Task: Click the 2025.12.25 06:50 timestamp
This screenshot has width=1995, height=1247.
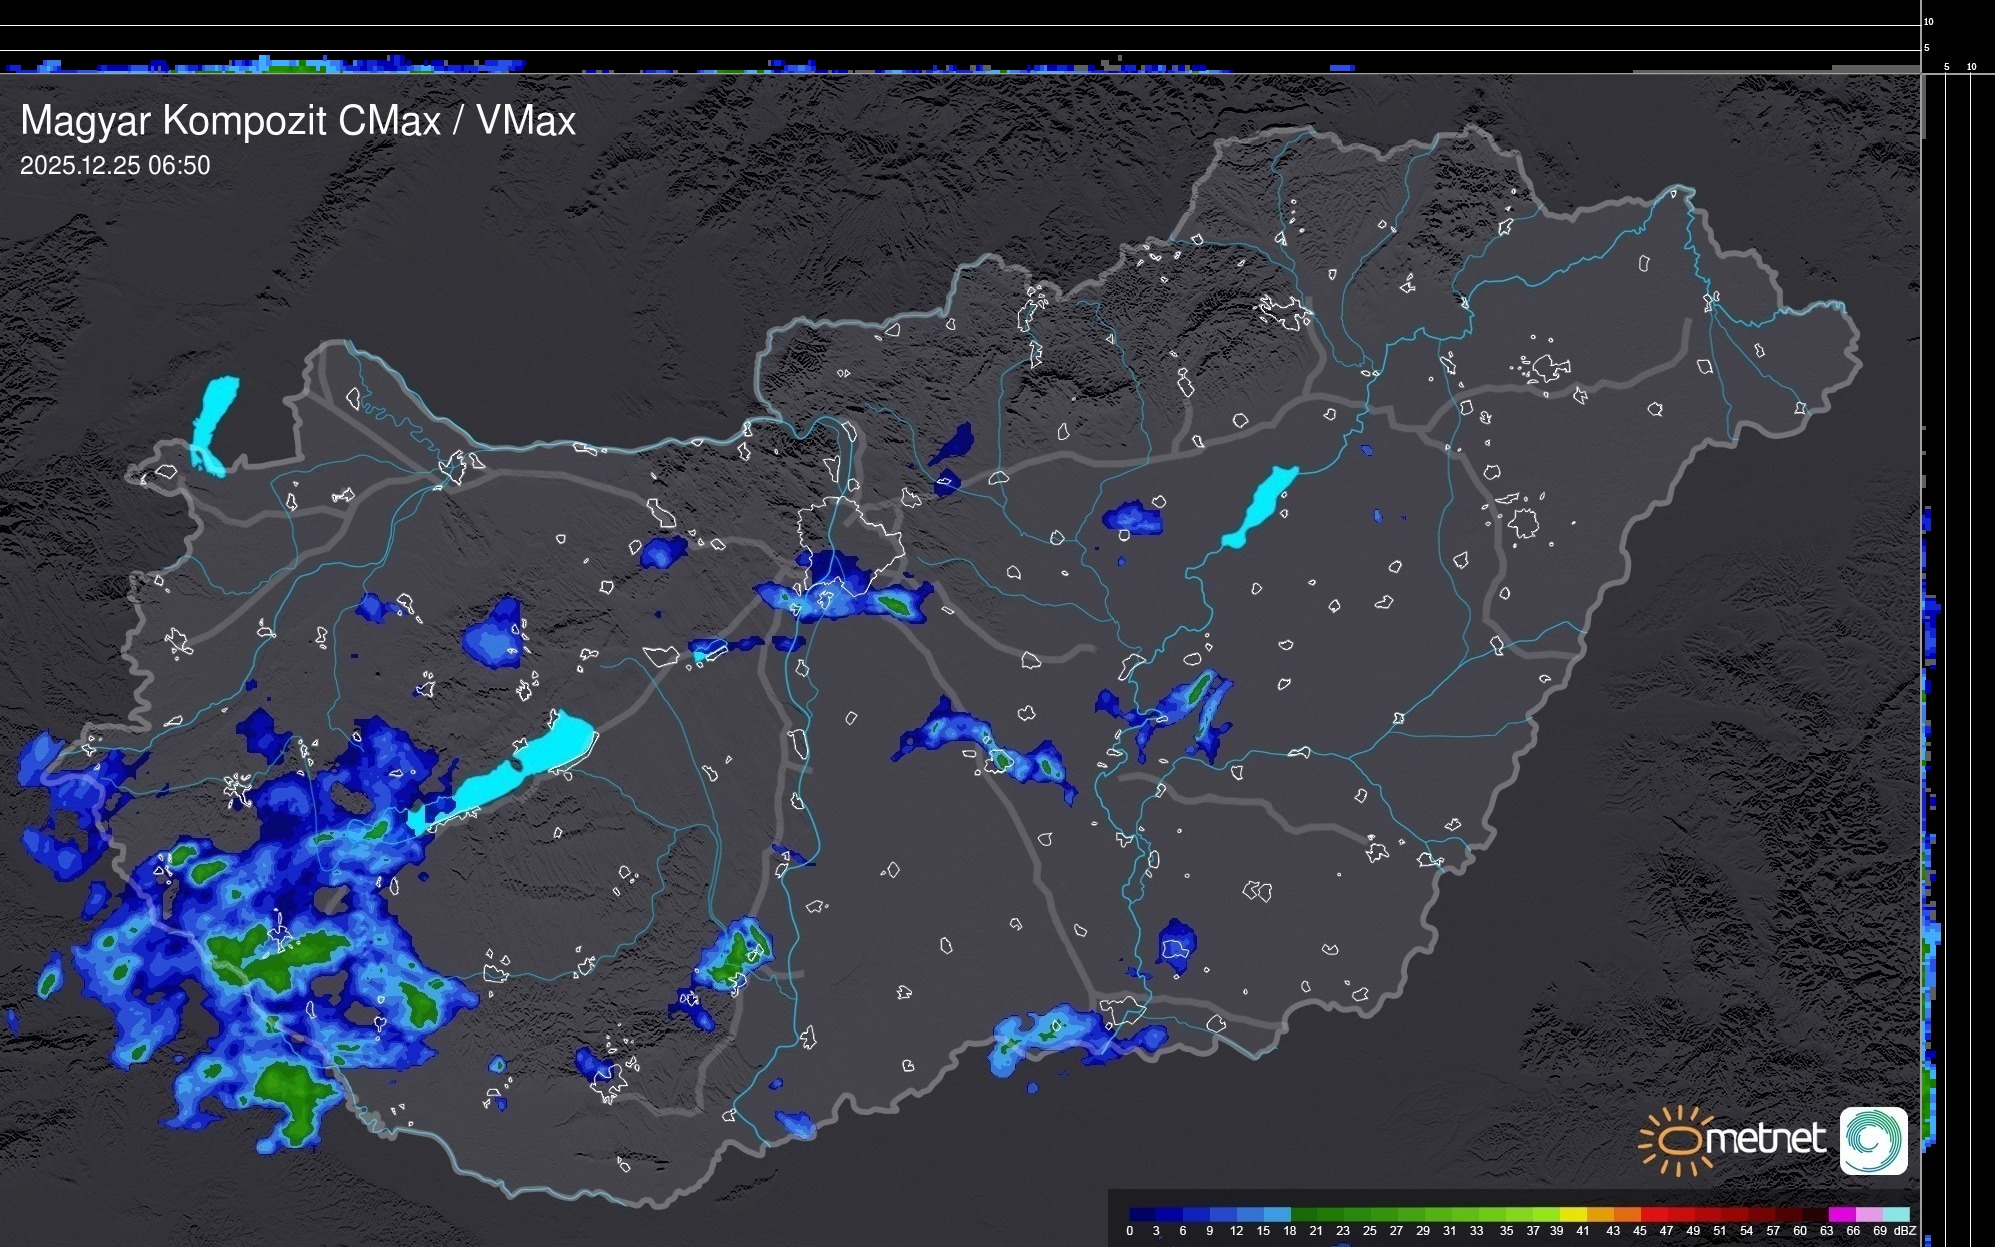Action: (115, 166)
